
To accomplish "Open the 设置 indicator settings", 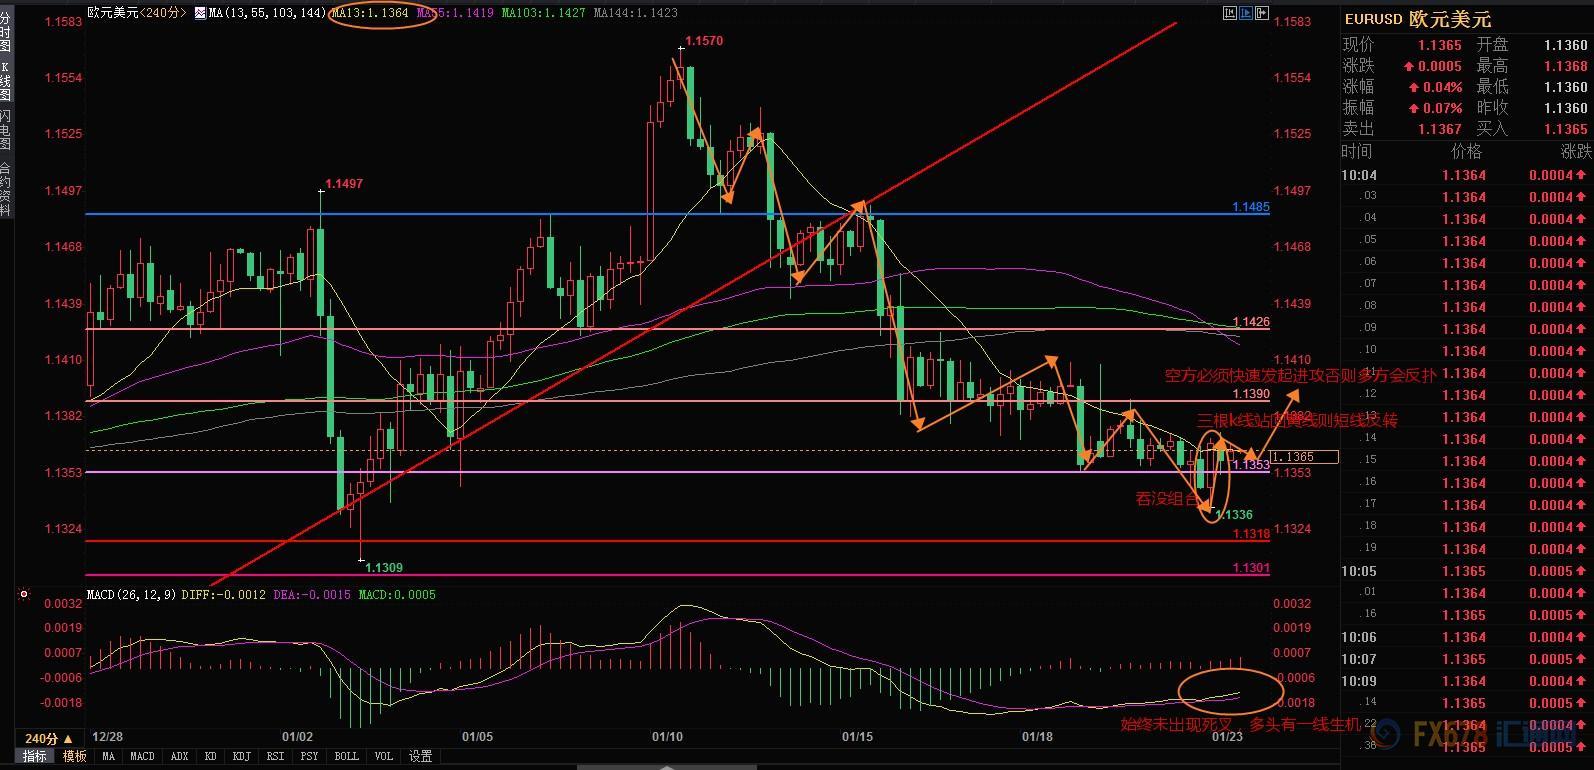I will [420, 757].
